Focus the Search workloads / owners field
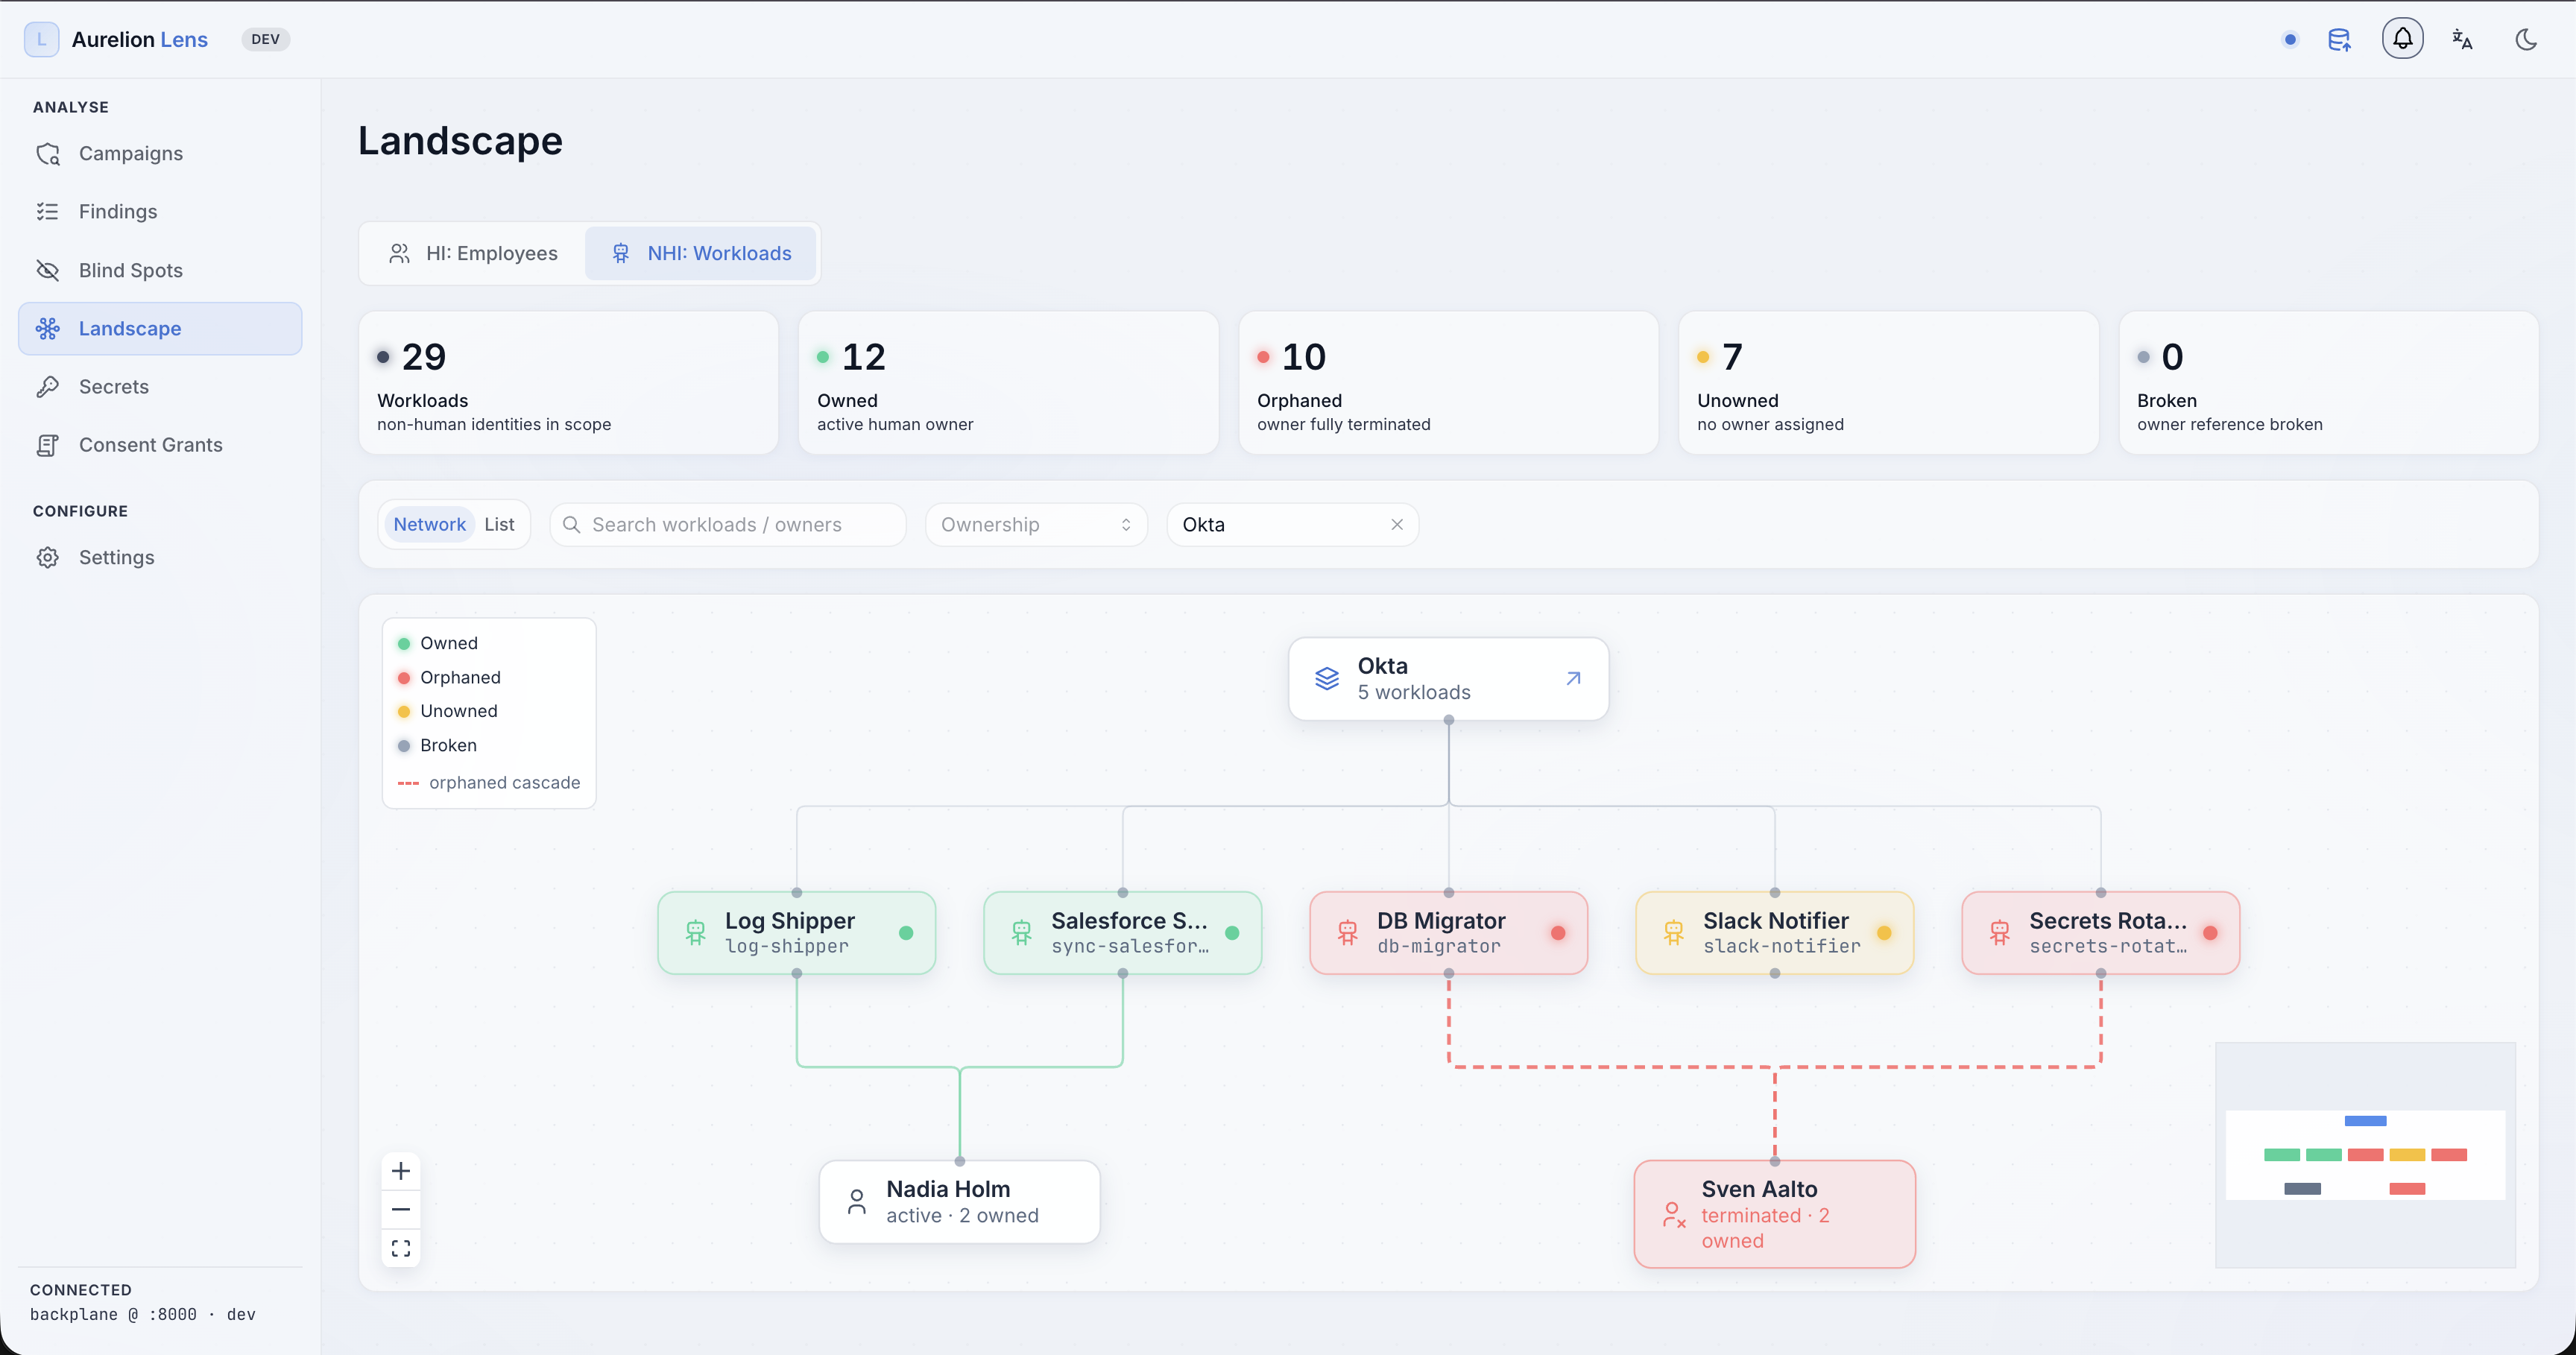2576x1355 pixels. click(x=728, y=524)
